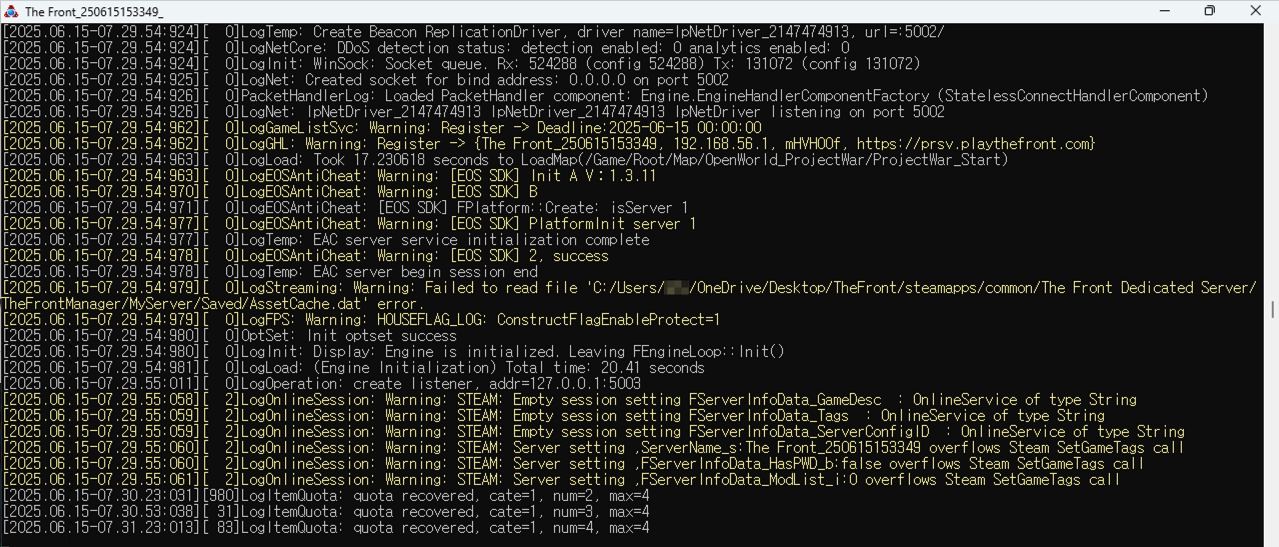This screenshot has height=547, width=1279.
Task: Select the 'create listener, addr=127.0.0.1:5003' line
Action: point(322,384)
